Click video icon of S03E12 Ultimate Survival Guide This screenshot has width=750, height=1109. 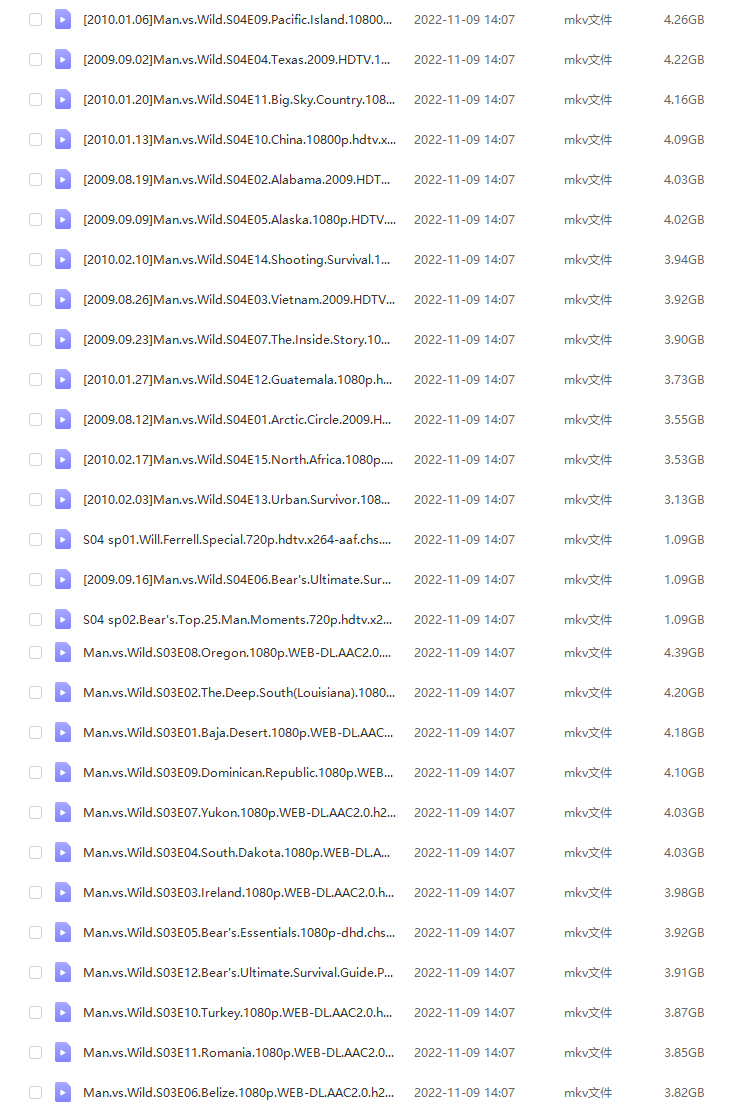[63, 972]
